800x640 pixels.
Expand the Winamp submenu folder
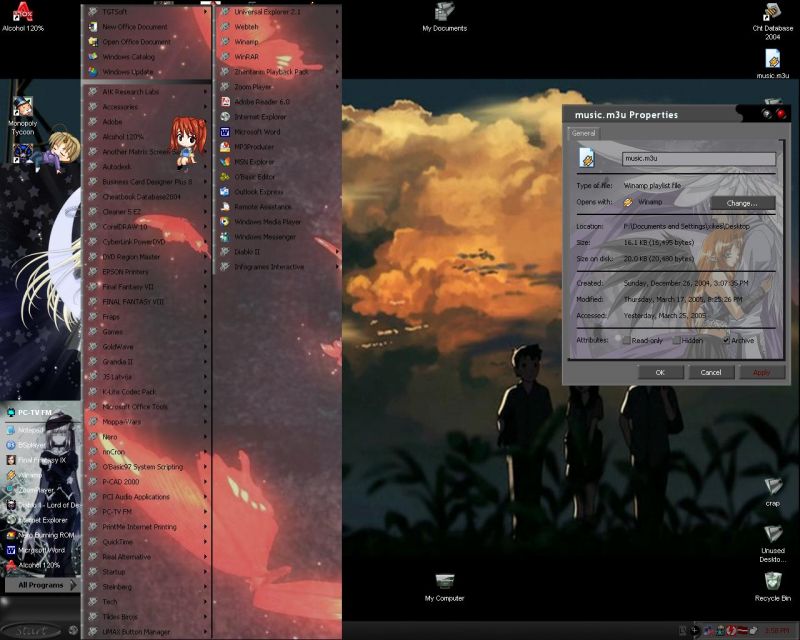278,42
